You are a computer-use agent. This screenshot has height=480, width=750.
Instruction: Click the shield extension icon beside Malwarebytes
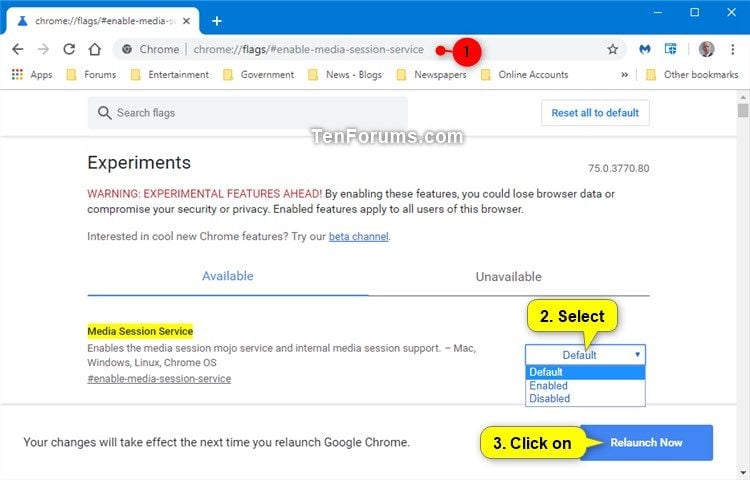[x=671, y=49]
